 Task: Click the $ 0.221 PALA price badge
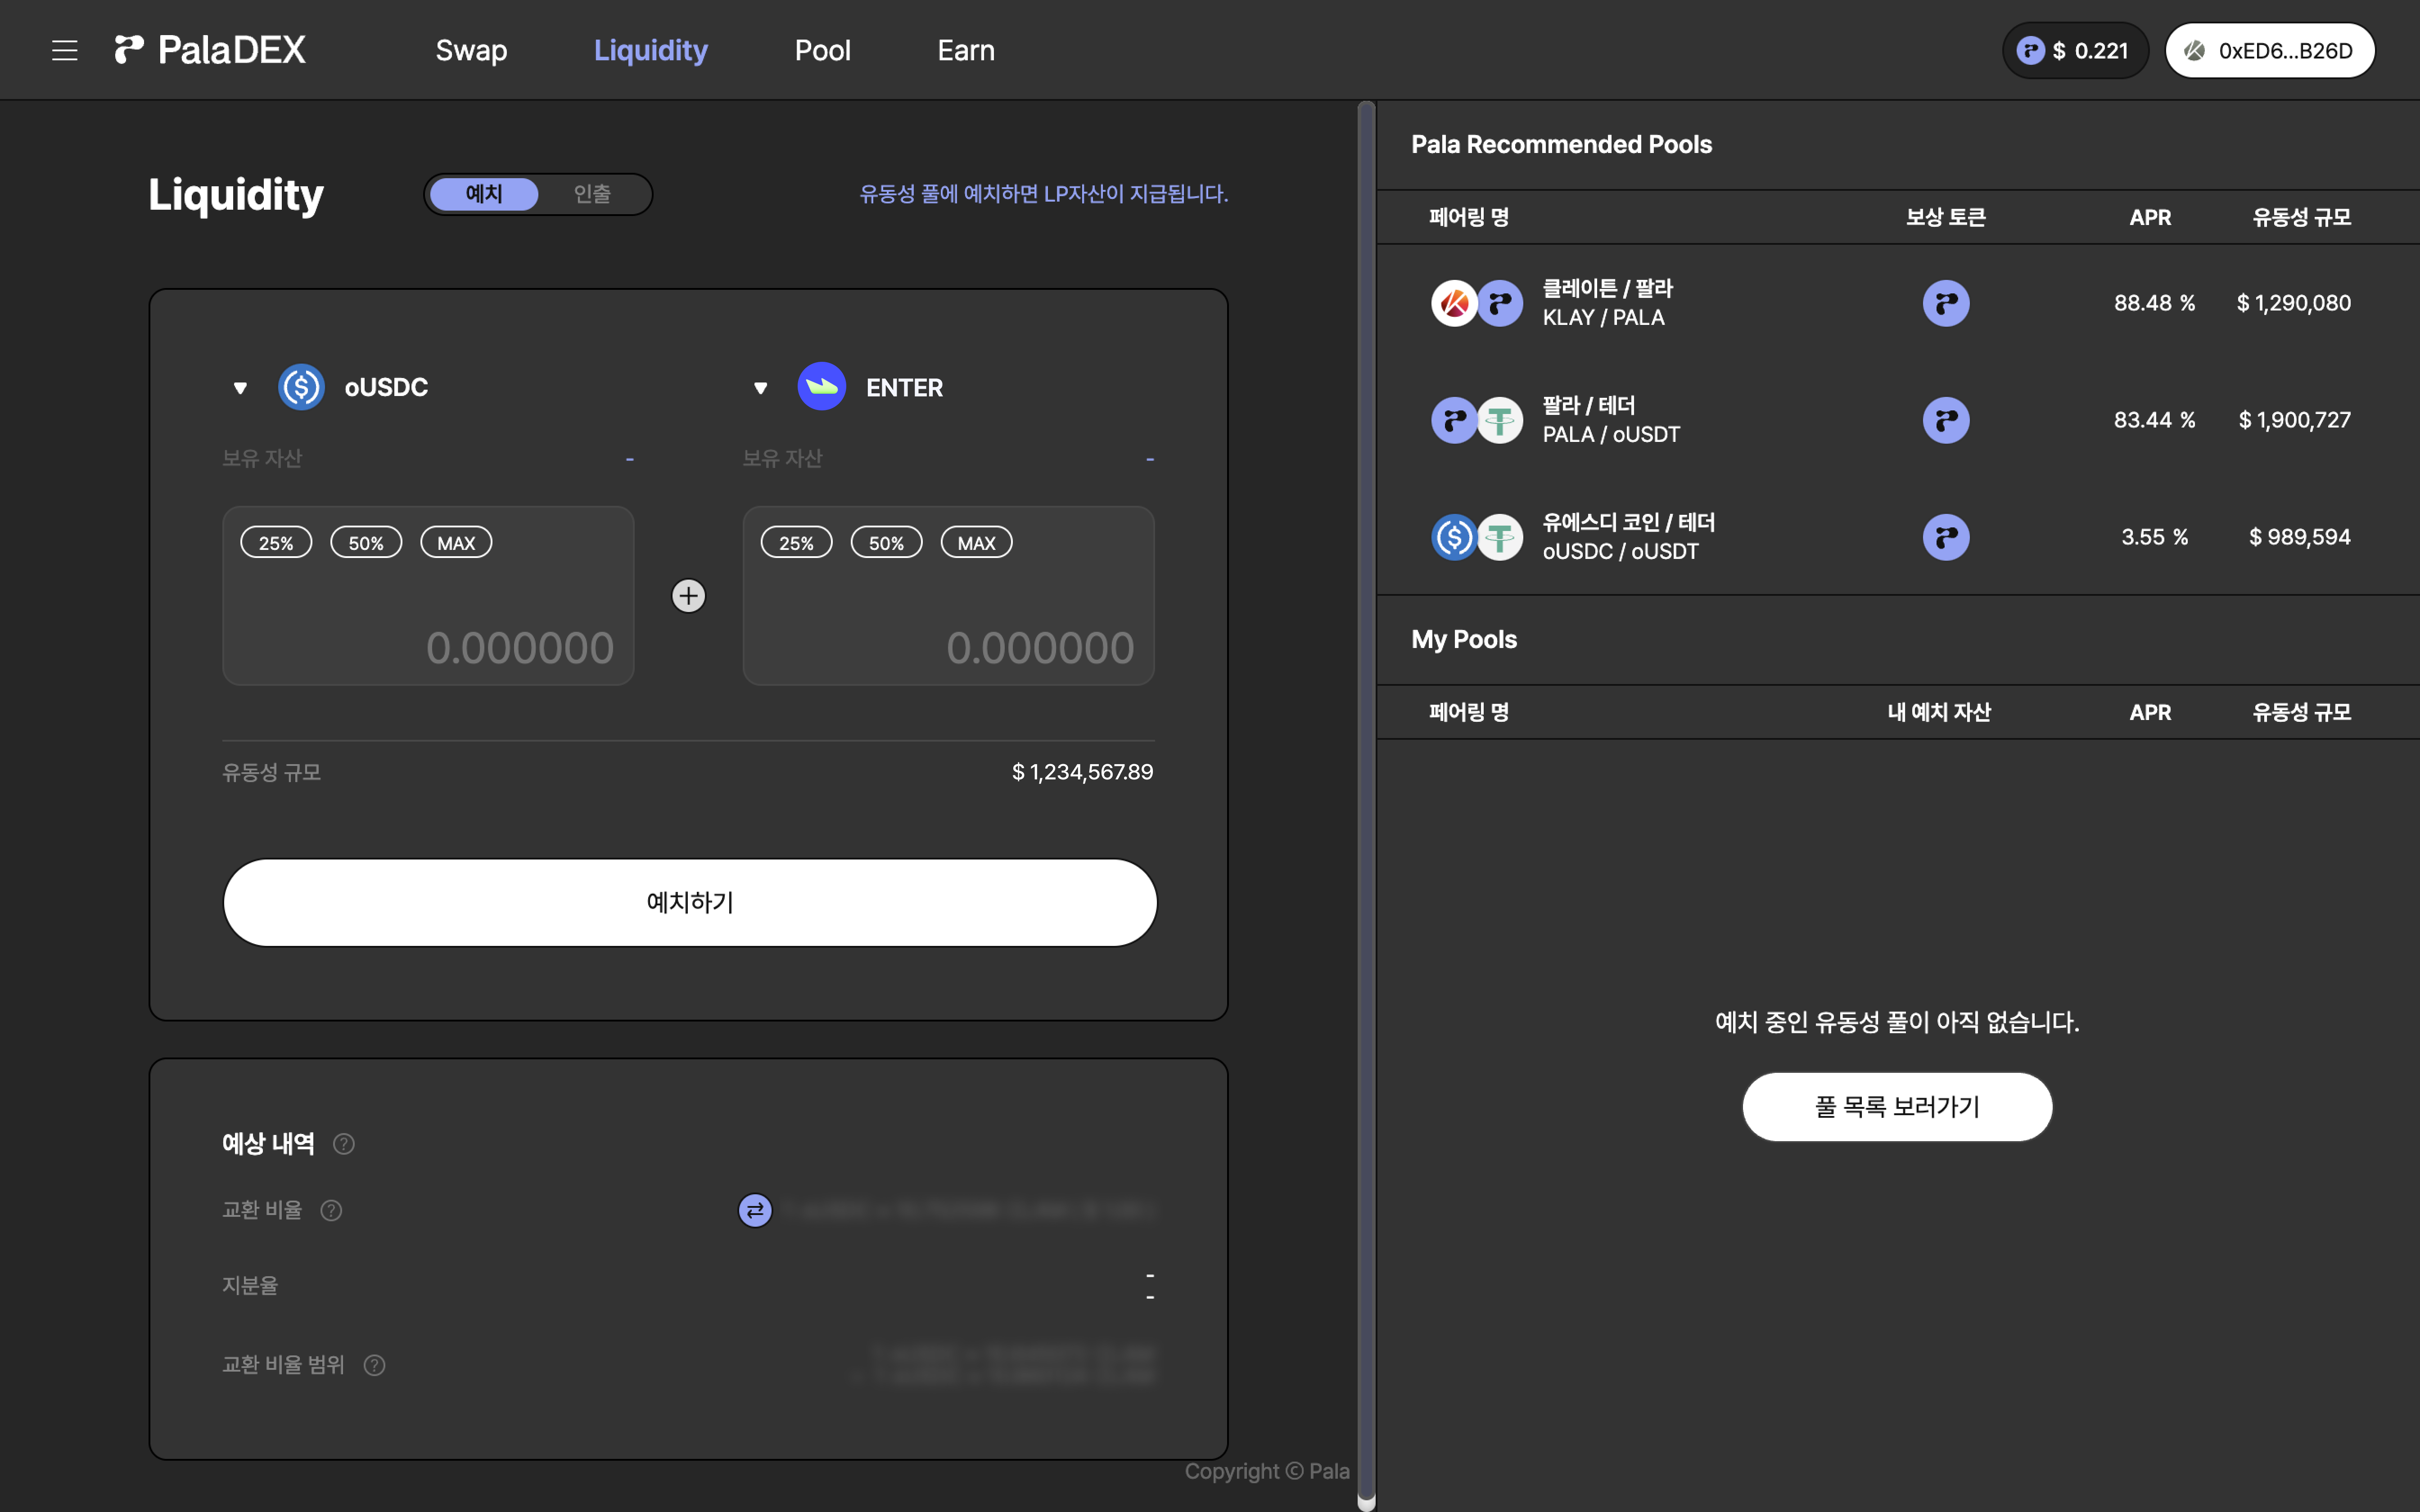[2075, 50]
